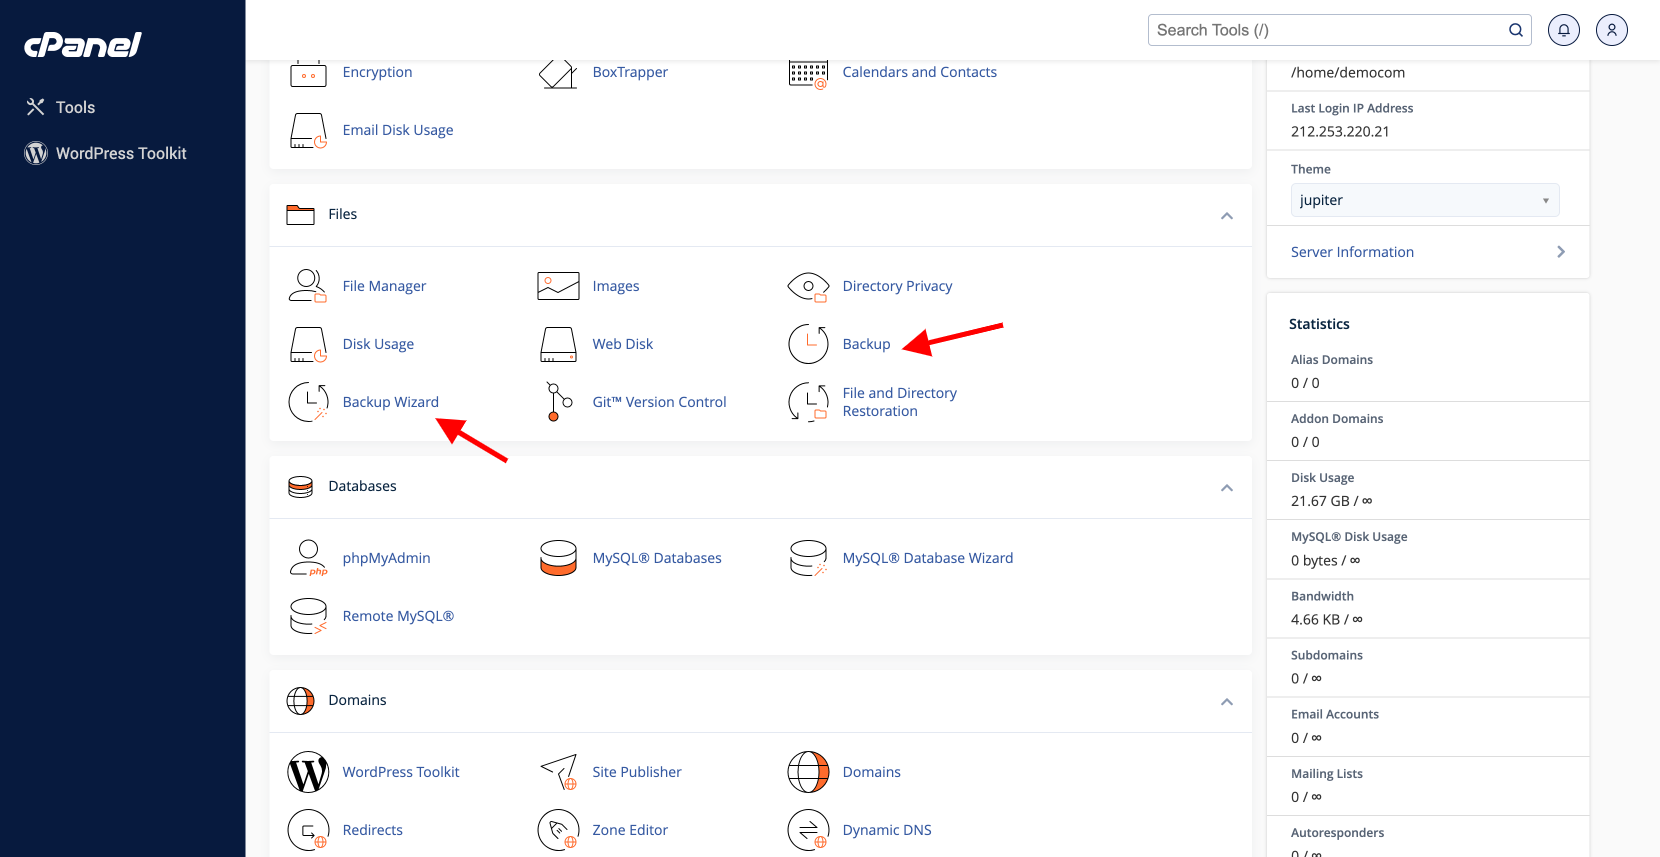Open the Disk Usage link in Files
The image size is (1660, 857).
pos(378,344)
